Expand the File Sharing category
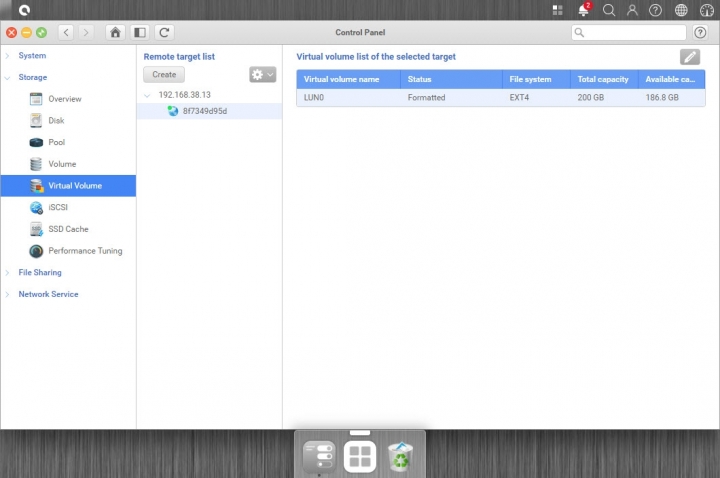Screen dimensions: 720x478 [x=7, y=272]
